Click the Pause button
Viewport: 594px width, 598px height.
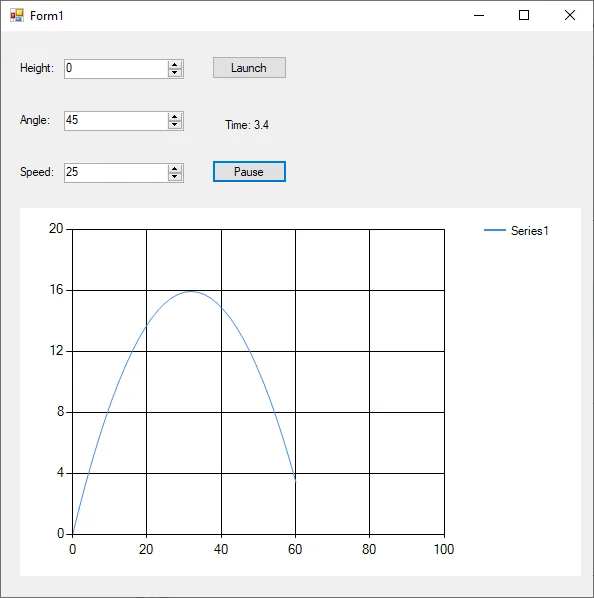click(249, 172)
